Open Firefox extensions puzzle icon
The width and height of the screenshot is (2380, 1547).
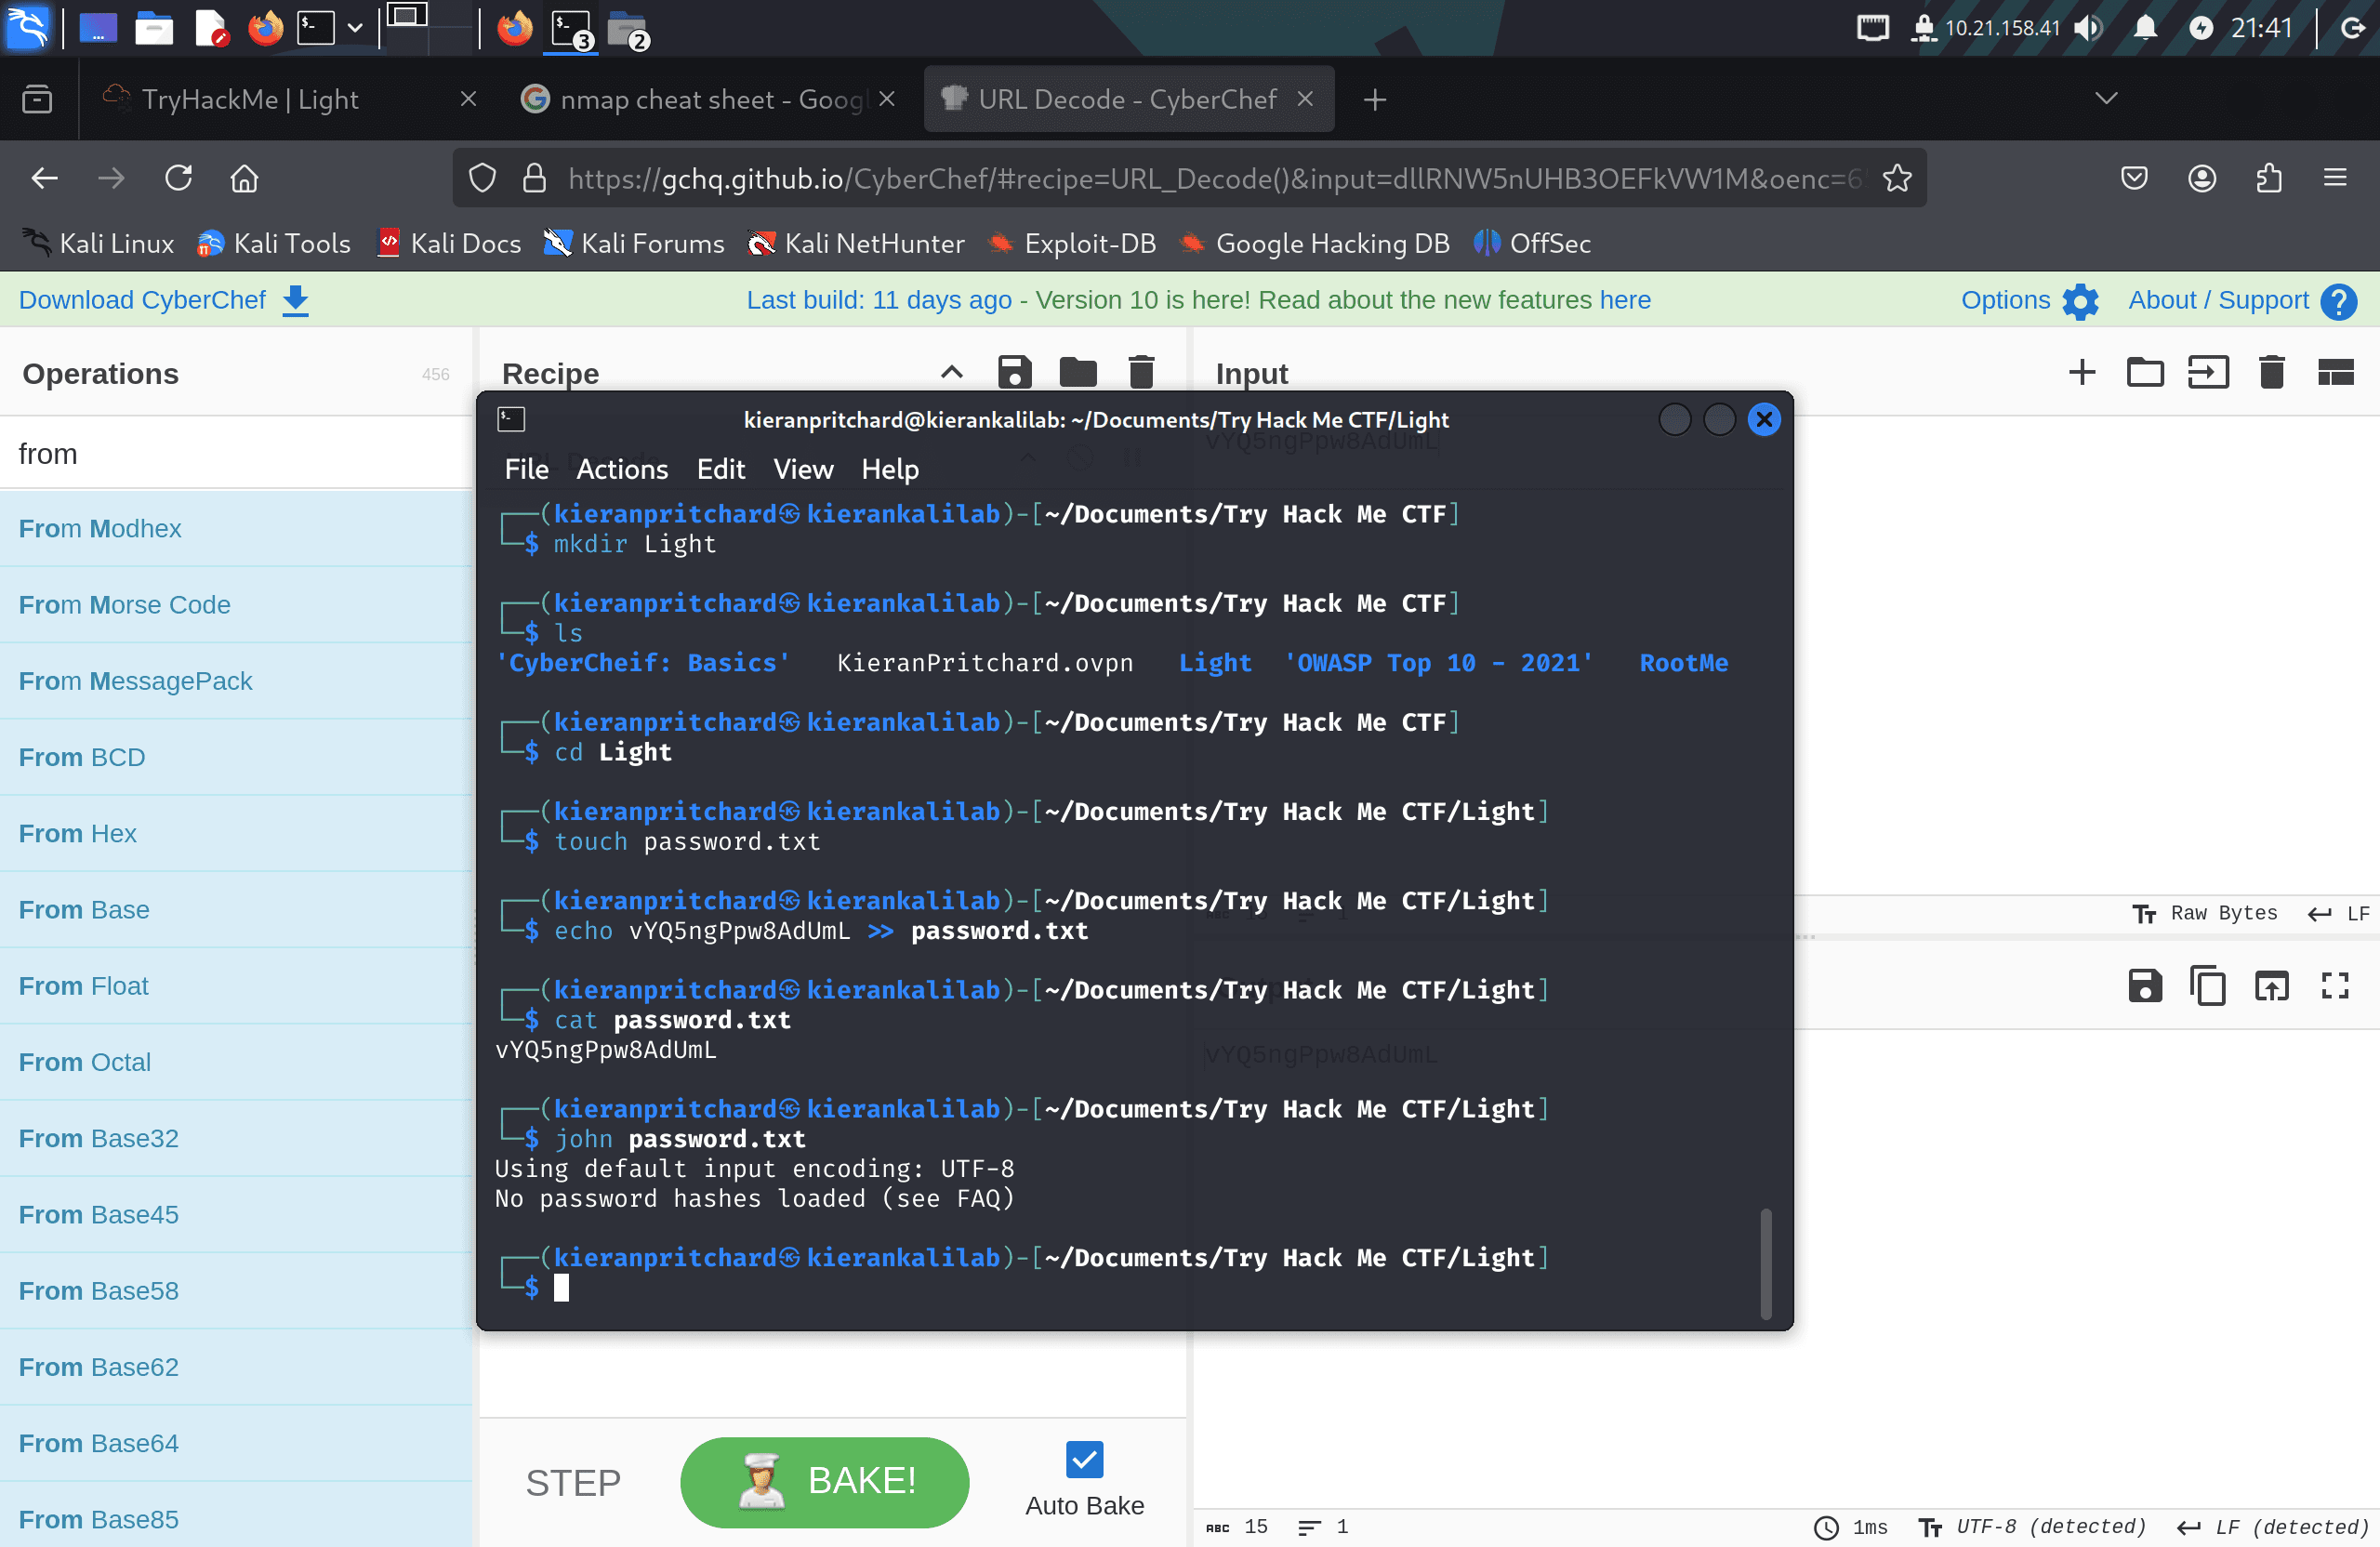(2268, 178)
